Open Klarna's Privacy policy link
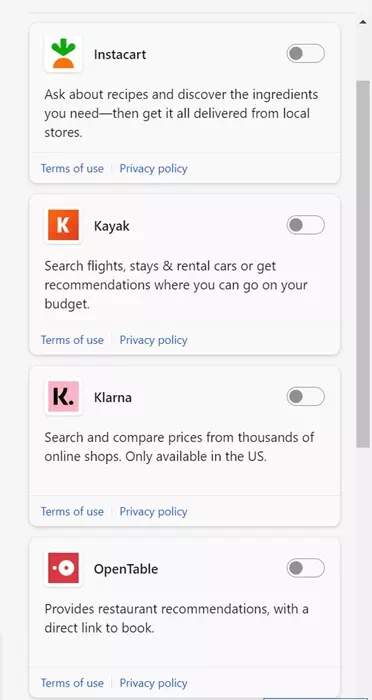This screenshot has height=700, width=372. point(153,512)
